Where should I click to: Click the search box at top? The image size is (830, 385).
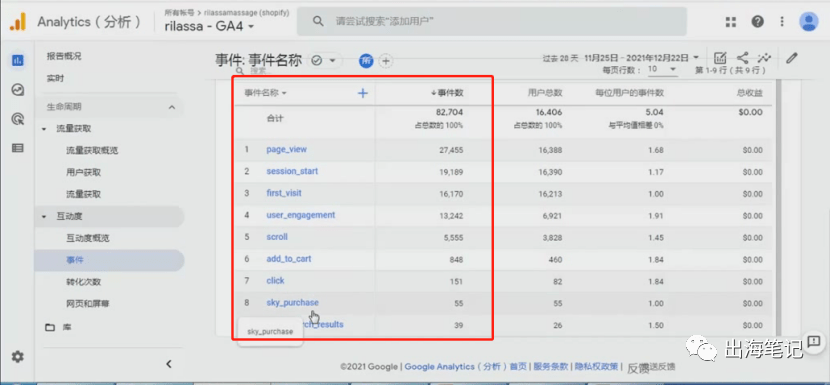click(491, 22)
